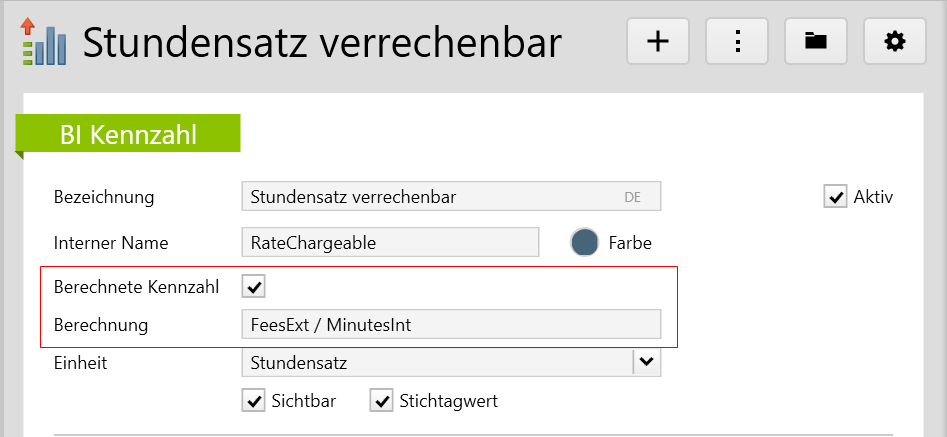Toggle the Sichtbar checkbox
The image size is (947, 437).
(253, 401)
